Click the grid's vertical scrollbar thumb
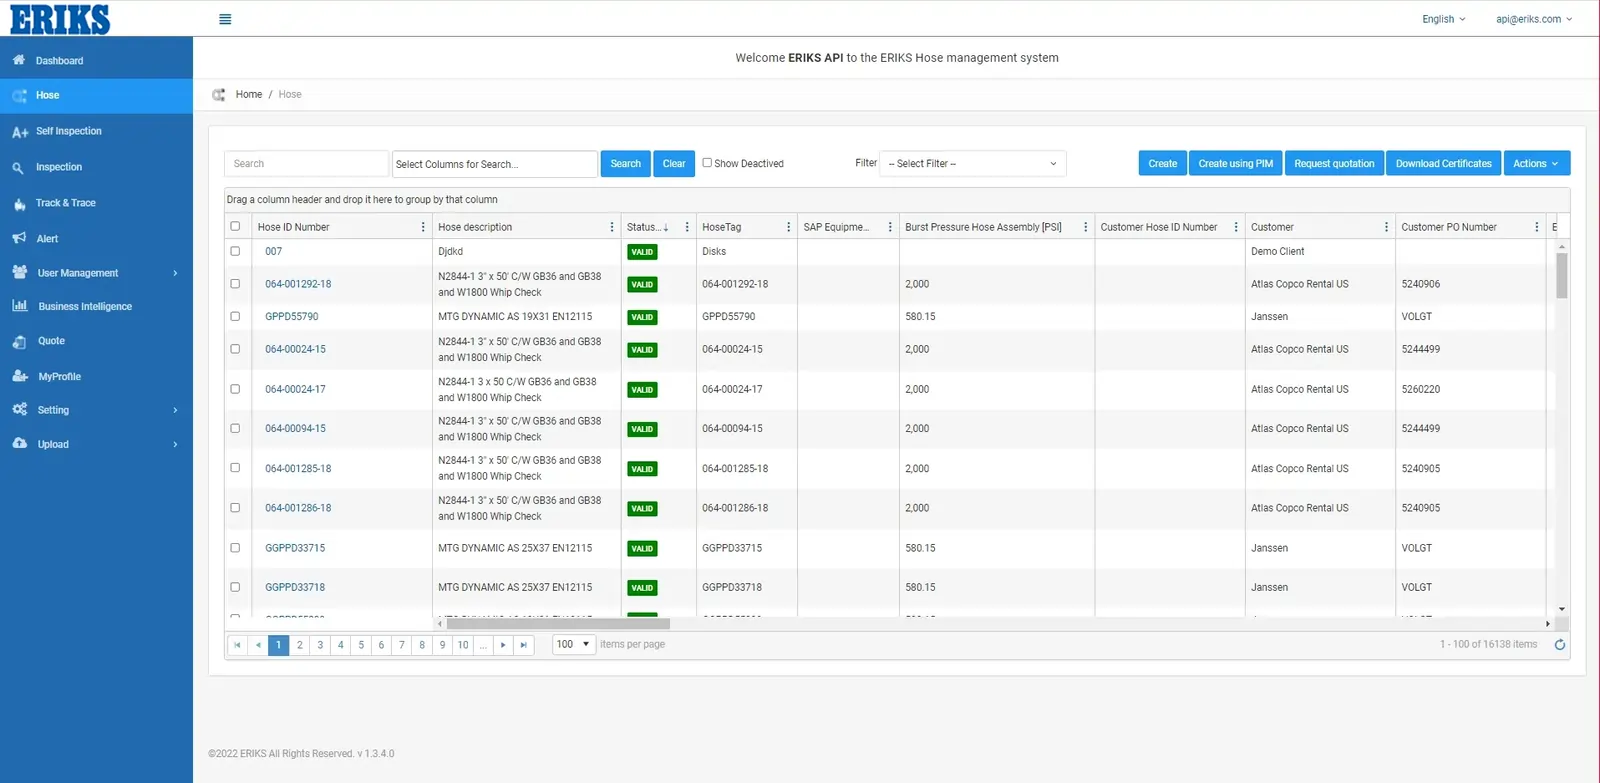1600x783 pixels. pos(1561,275)
